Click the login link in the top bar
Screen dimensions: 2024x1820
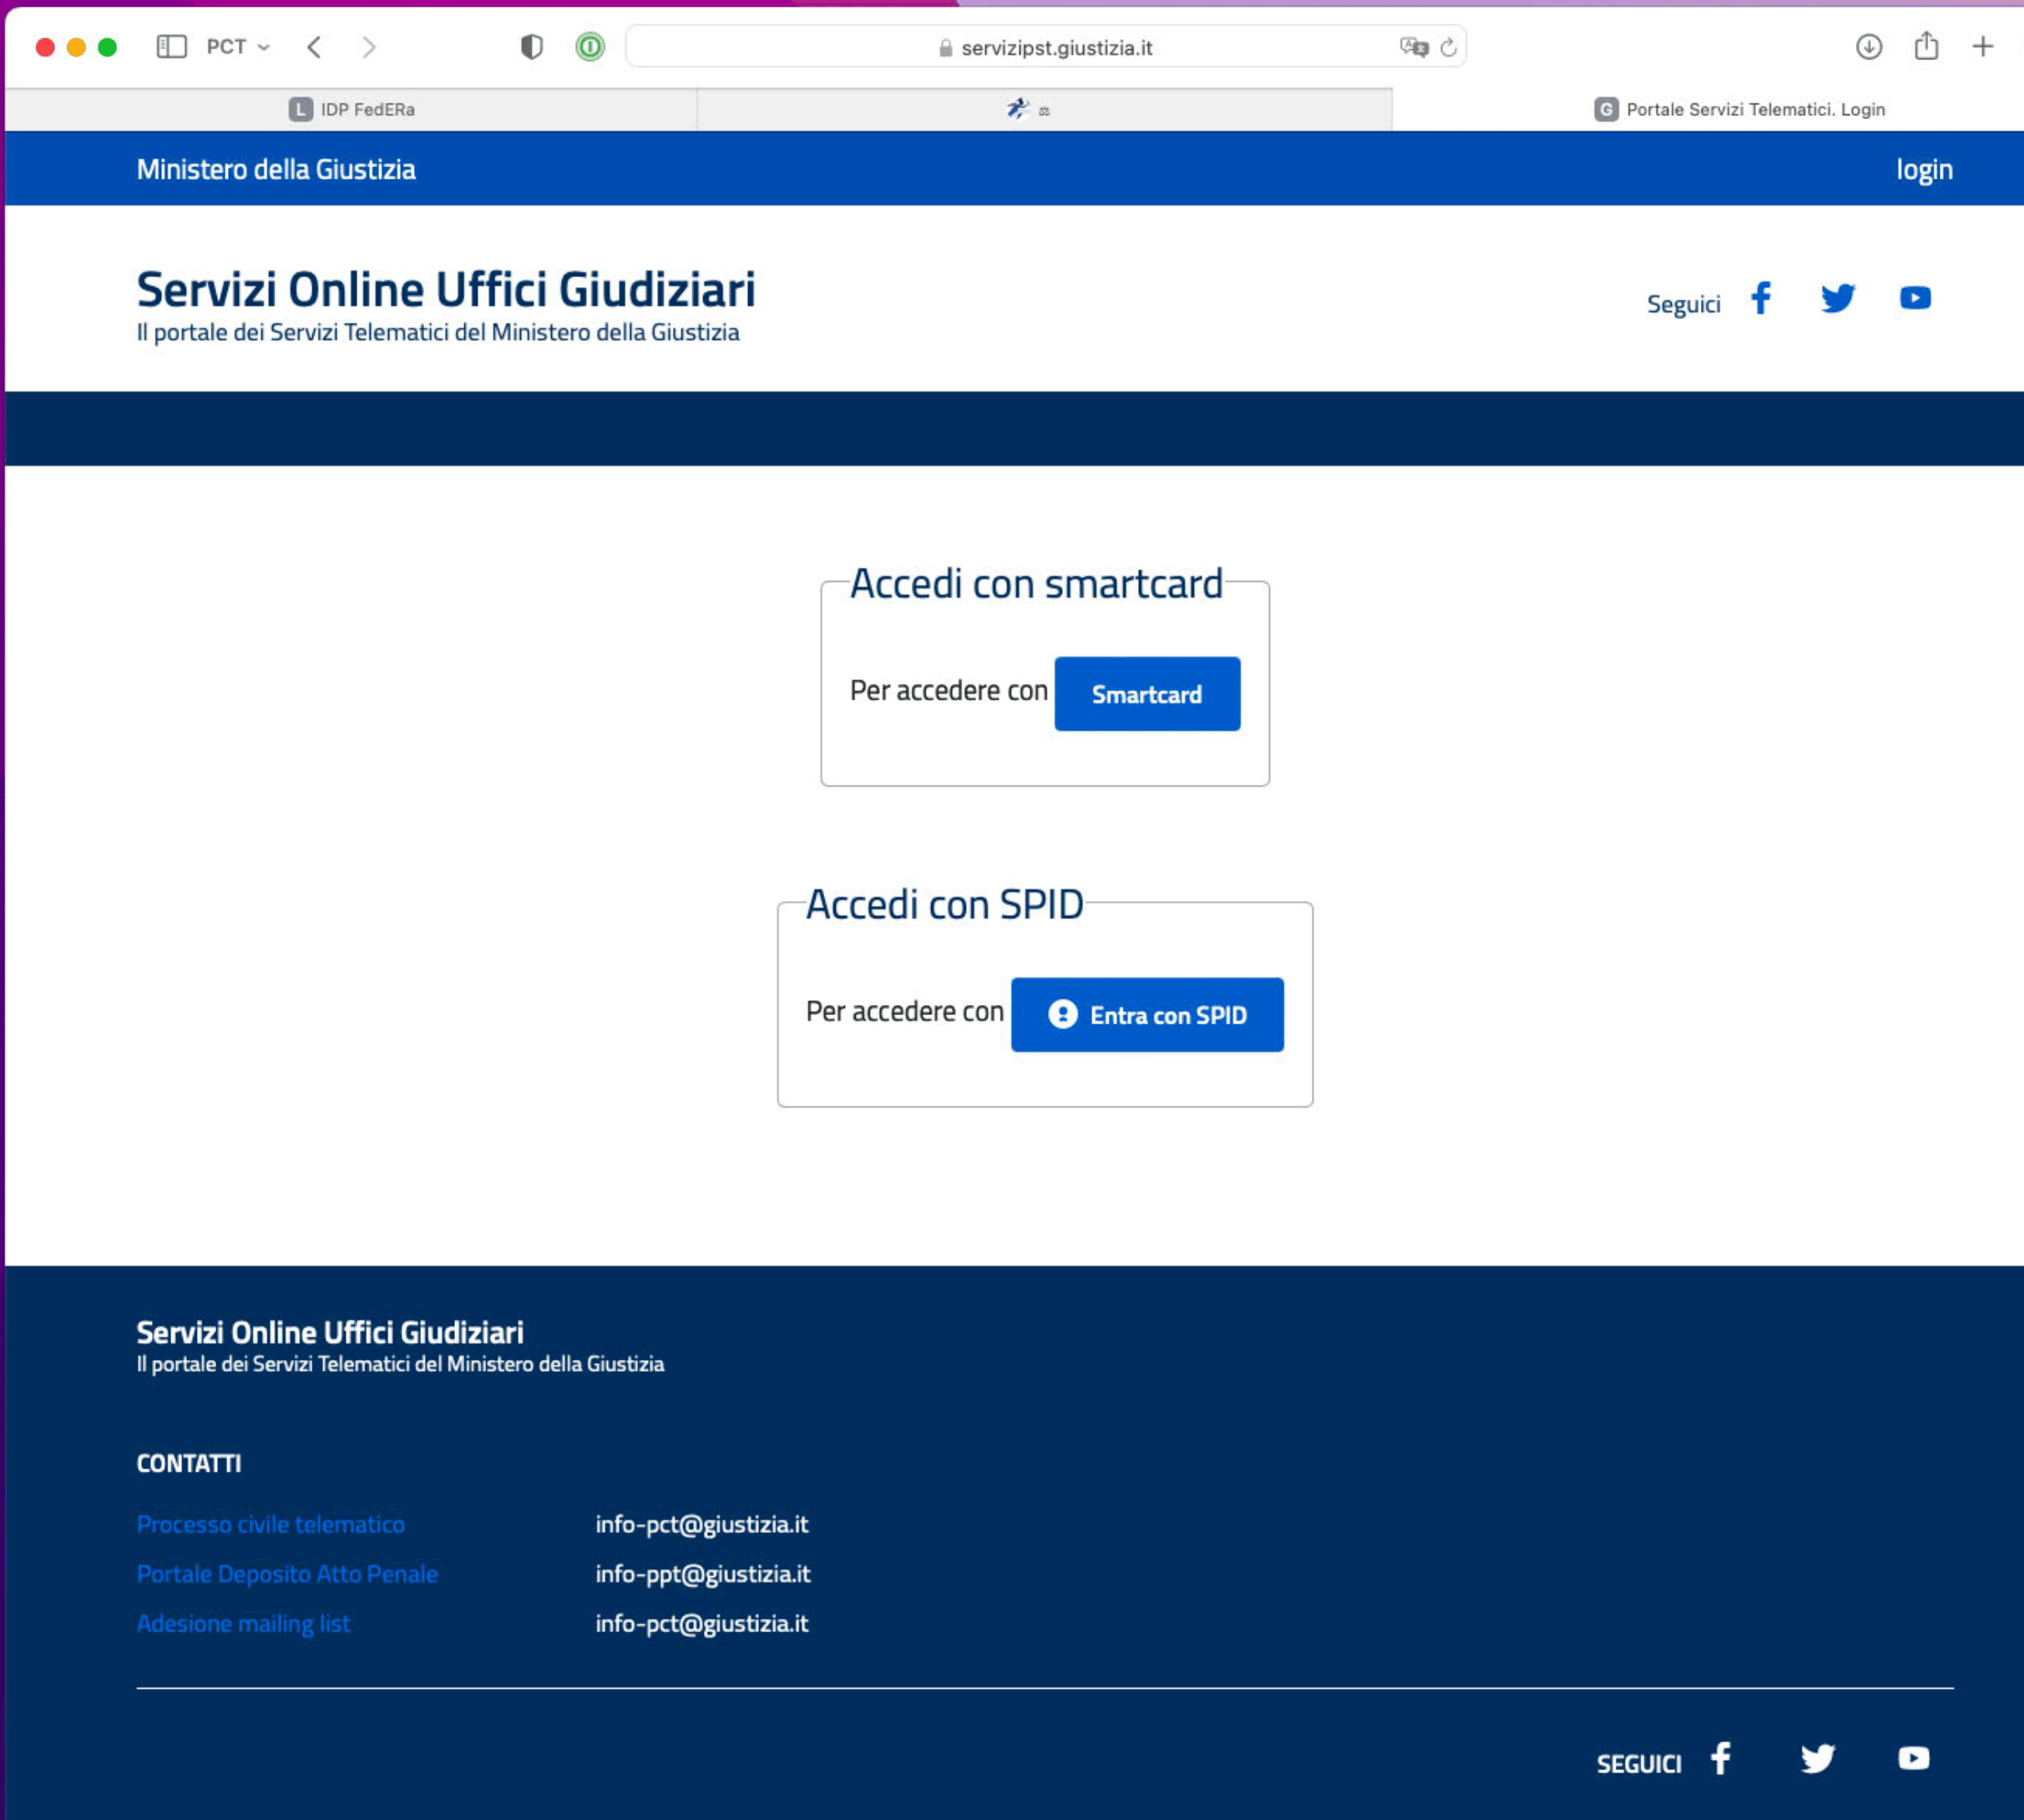[x=1924, y=170]
